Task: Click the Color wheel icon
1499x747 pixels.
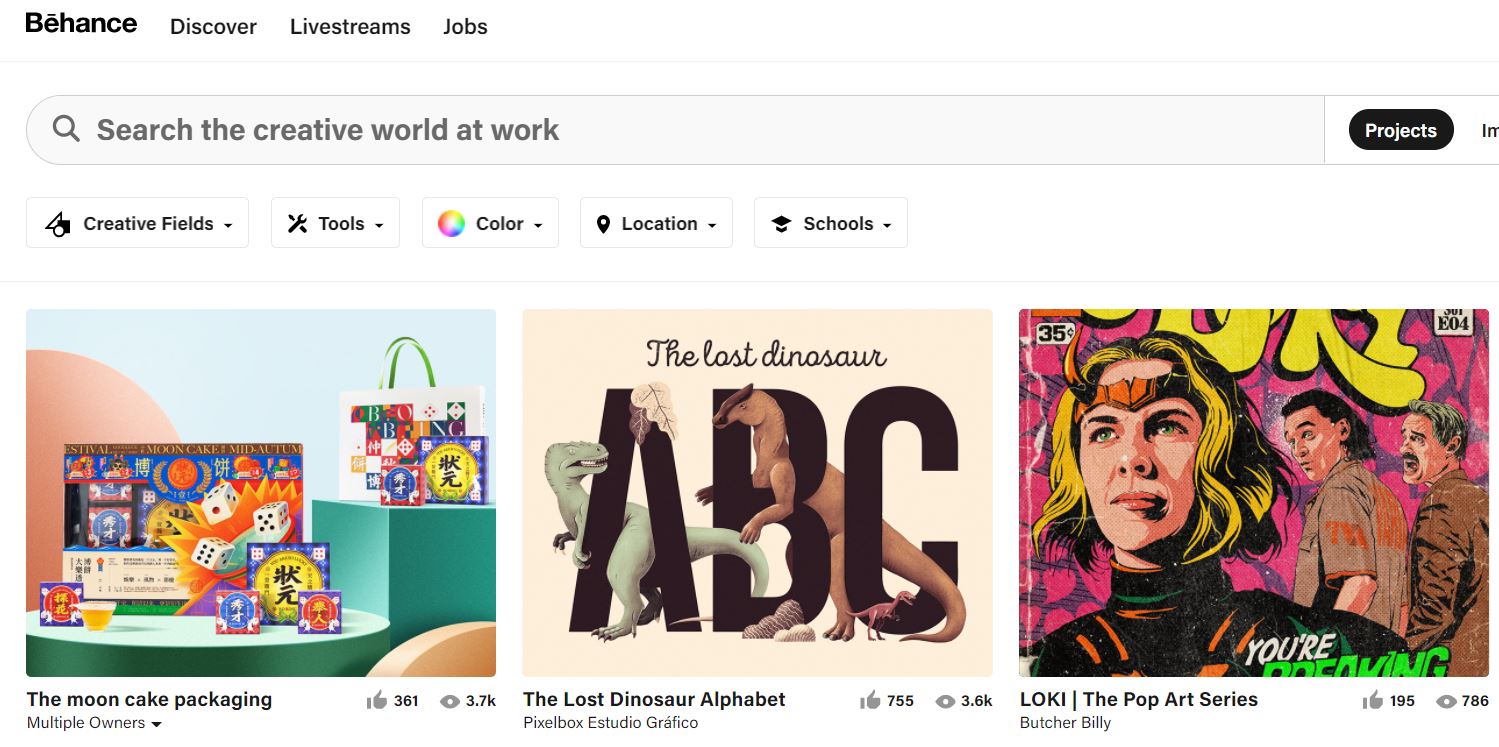Action: click(451, 224)
